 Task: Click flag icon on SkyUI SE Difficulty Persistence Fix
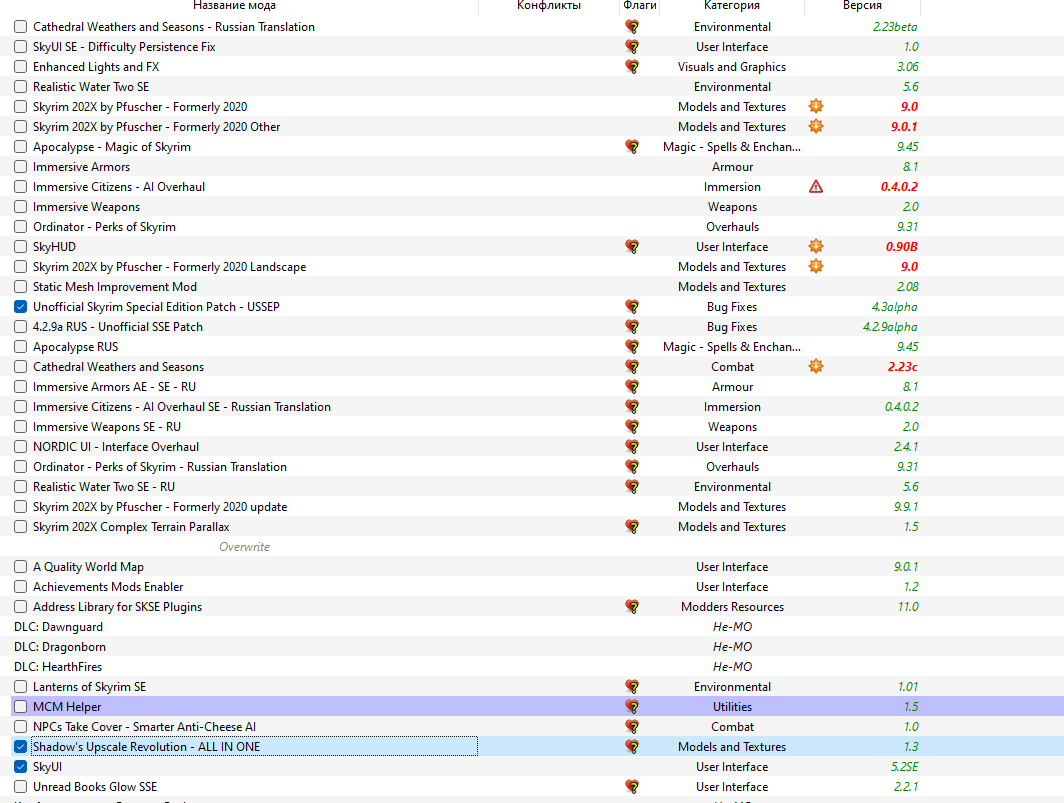coord(632,47)
